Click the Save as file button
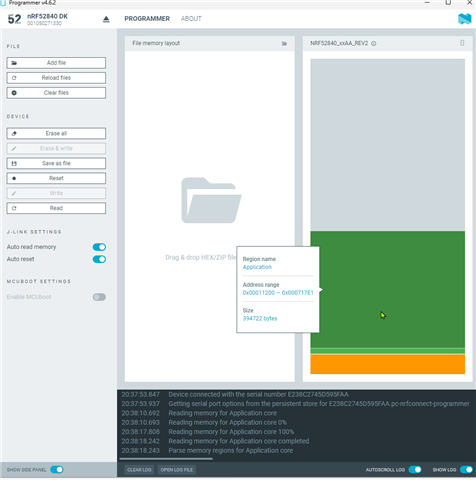 [56, 163]
